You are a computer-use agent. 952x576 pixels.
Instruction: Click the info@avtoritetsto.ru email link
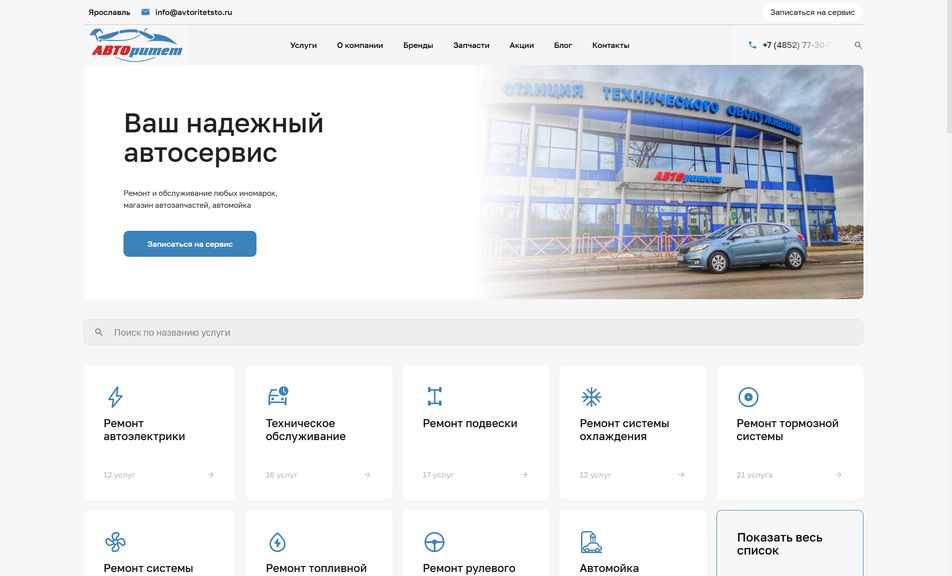[x=194, y=12]
